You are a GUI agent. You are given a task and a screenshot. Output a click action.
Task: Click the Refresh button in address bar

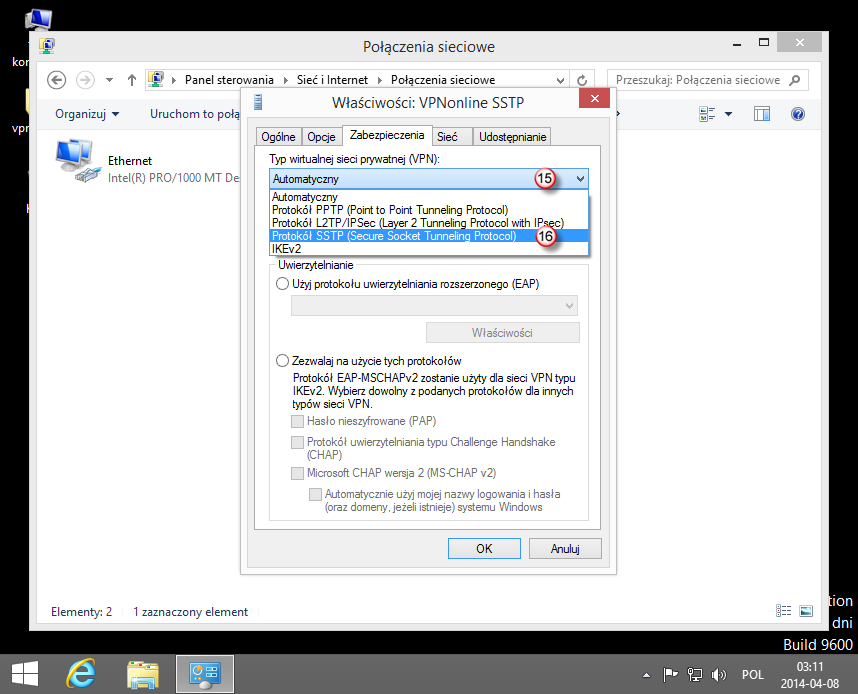pyautogui.click(x=582, y=80)
